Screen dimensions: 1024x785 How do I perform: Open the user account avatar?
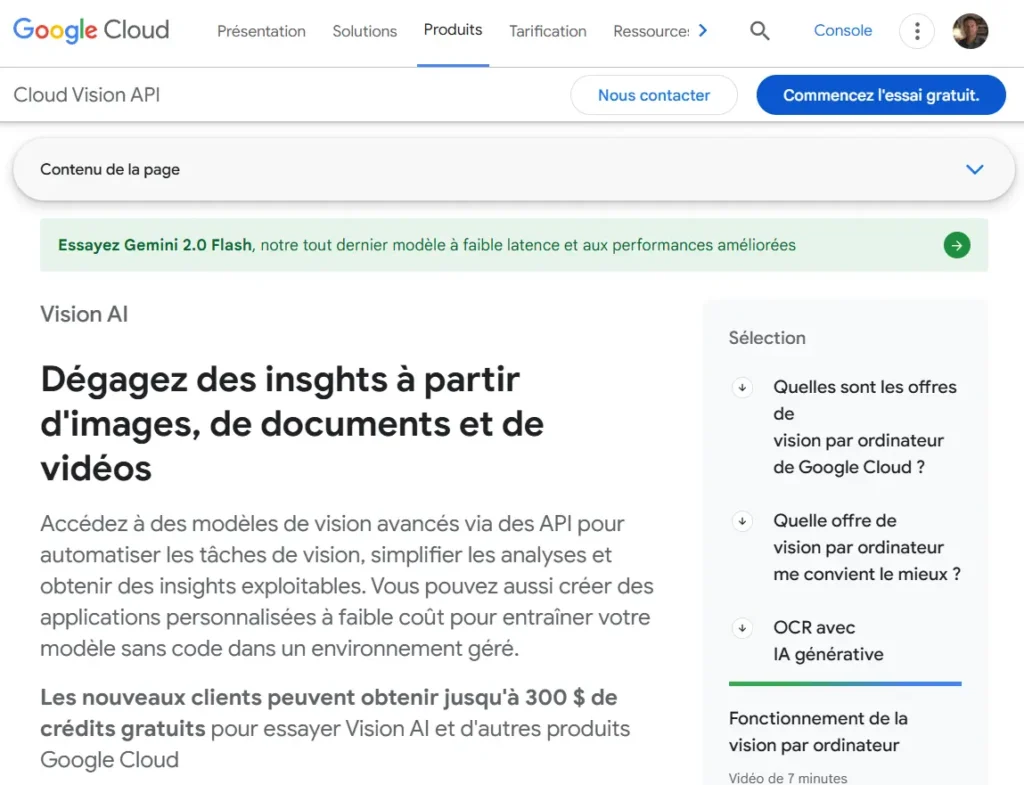point(970,31)
